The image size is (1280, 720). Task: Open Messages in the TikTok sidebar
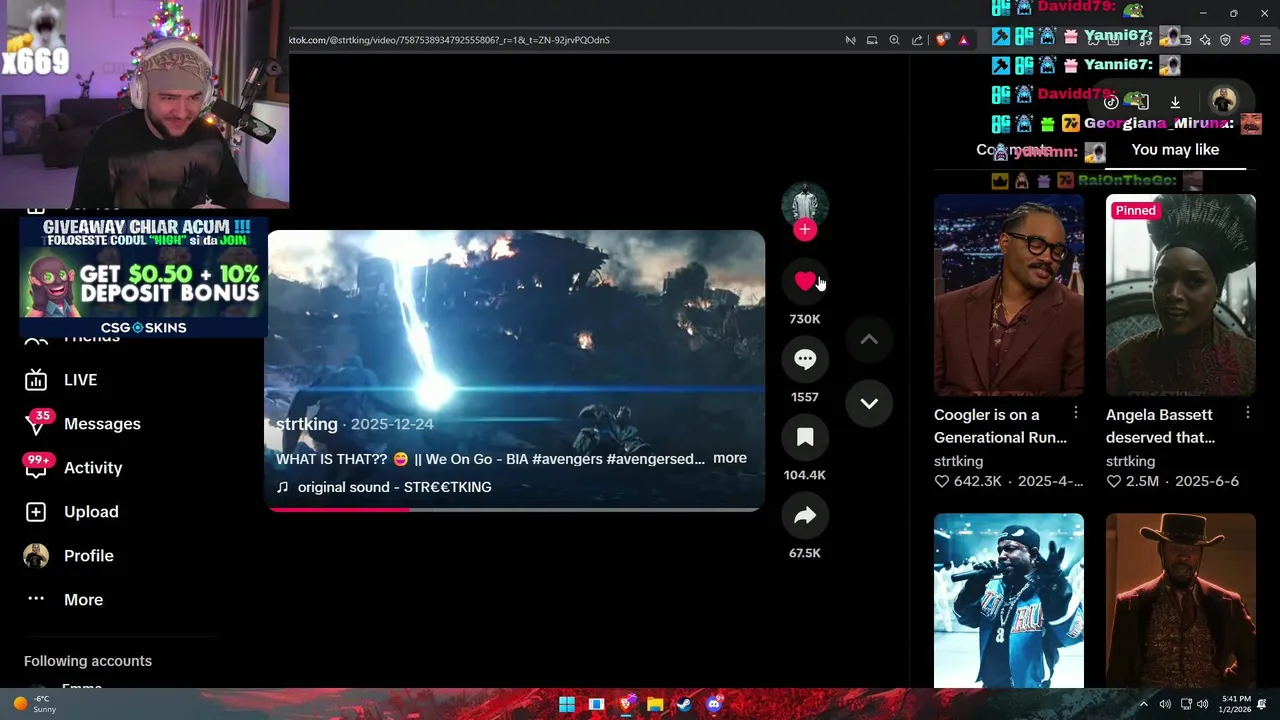coord(102,424)
